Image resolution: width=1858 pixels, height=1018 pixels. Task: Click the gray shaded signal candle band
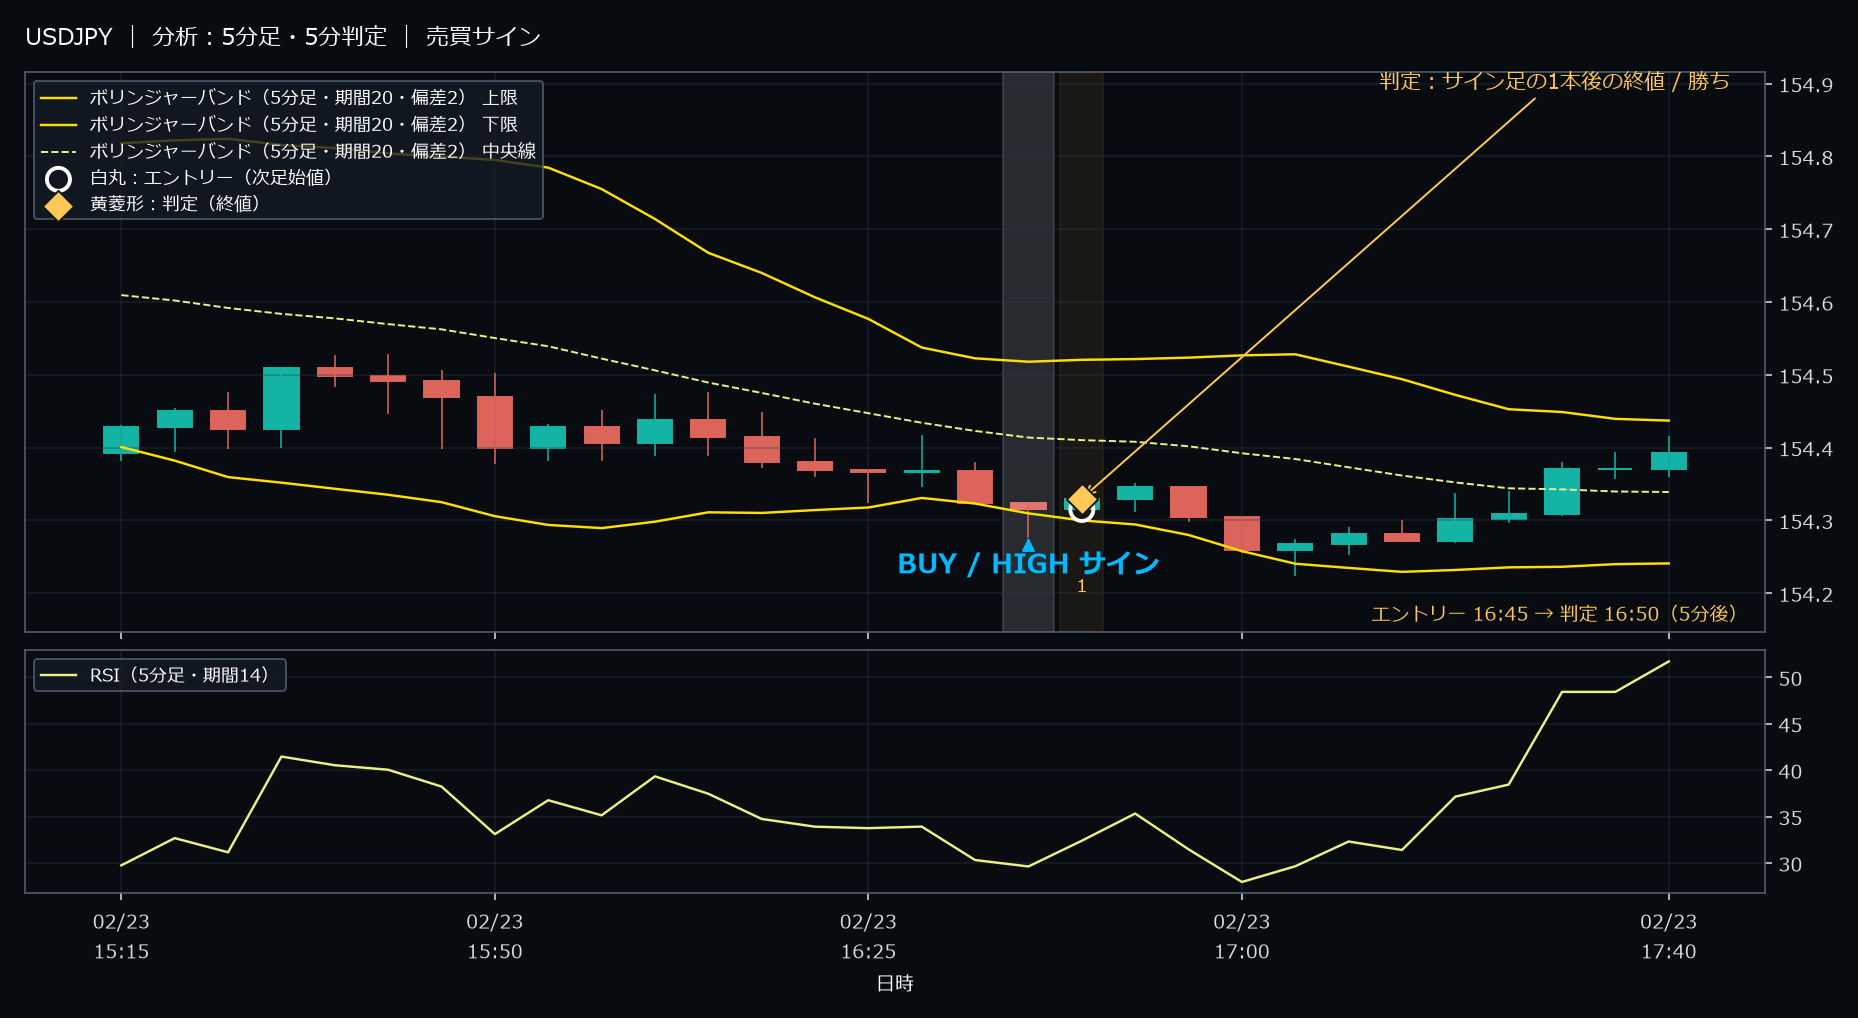(1028, 351)
